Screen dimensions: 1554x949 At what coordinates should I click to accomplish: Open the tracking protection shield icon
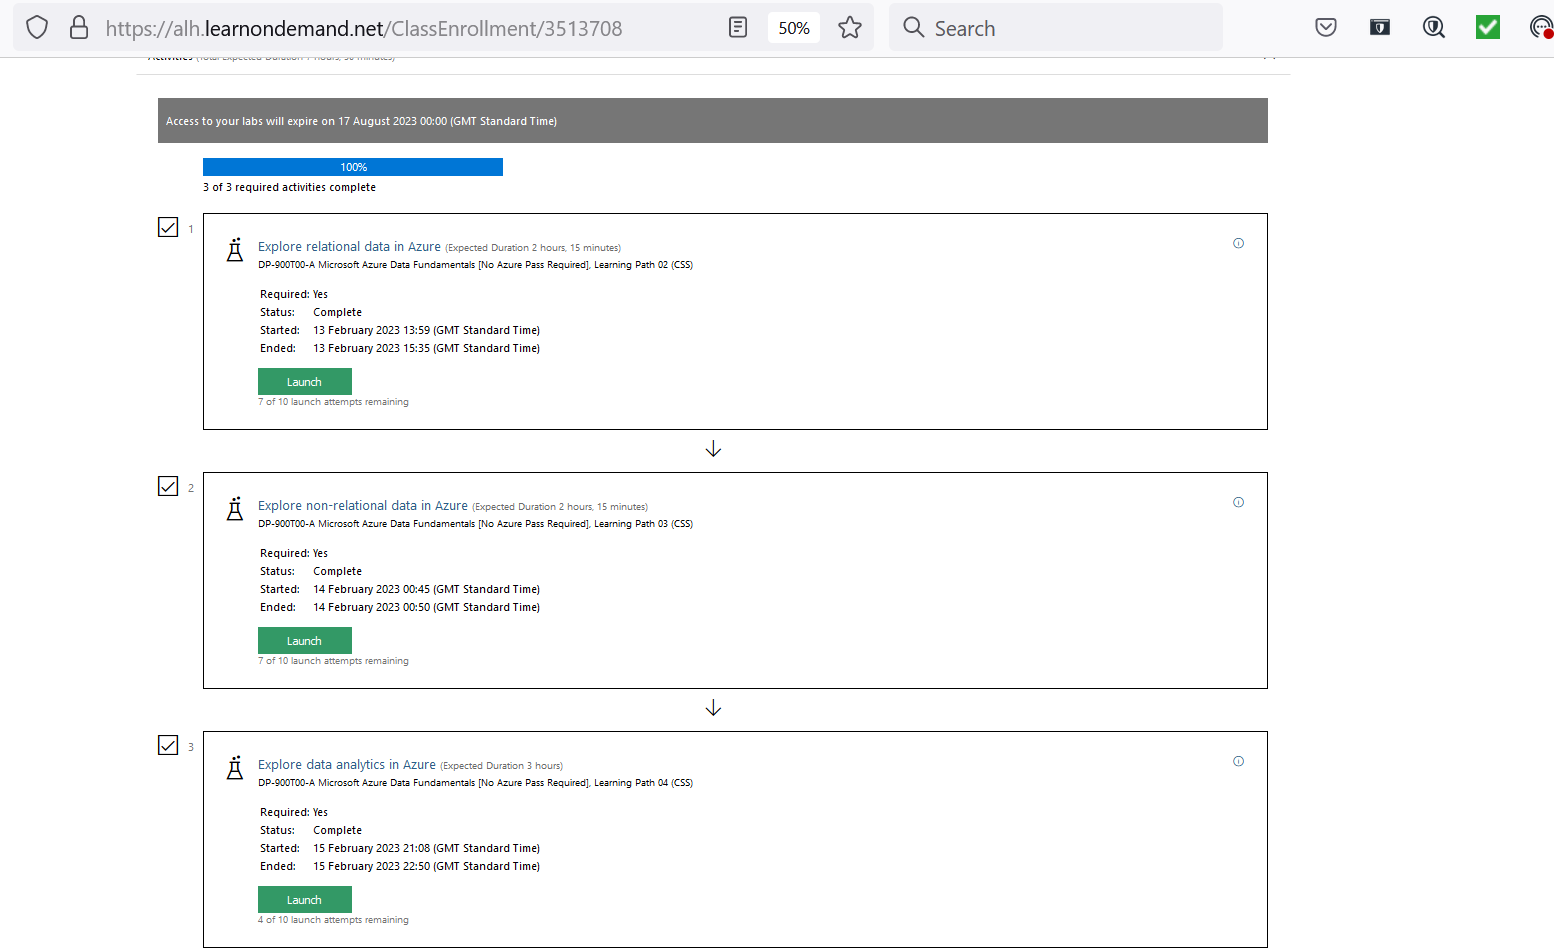[x=36, y=27]
